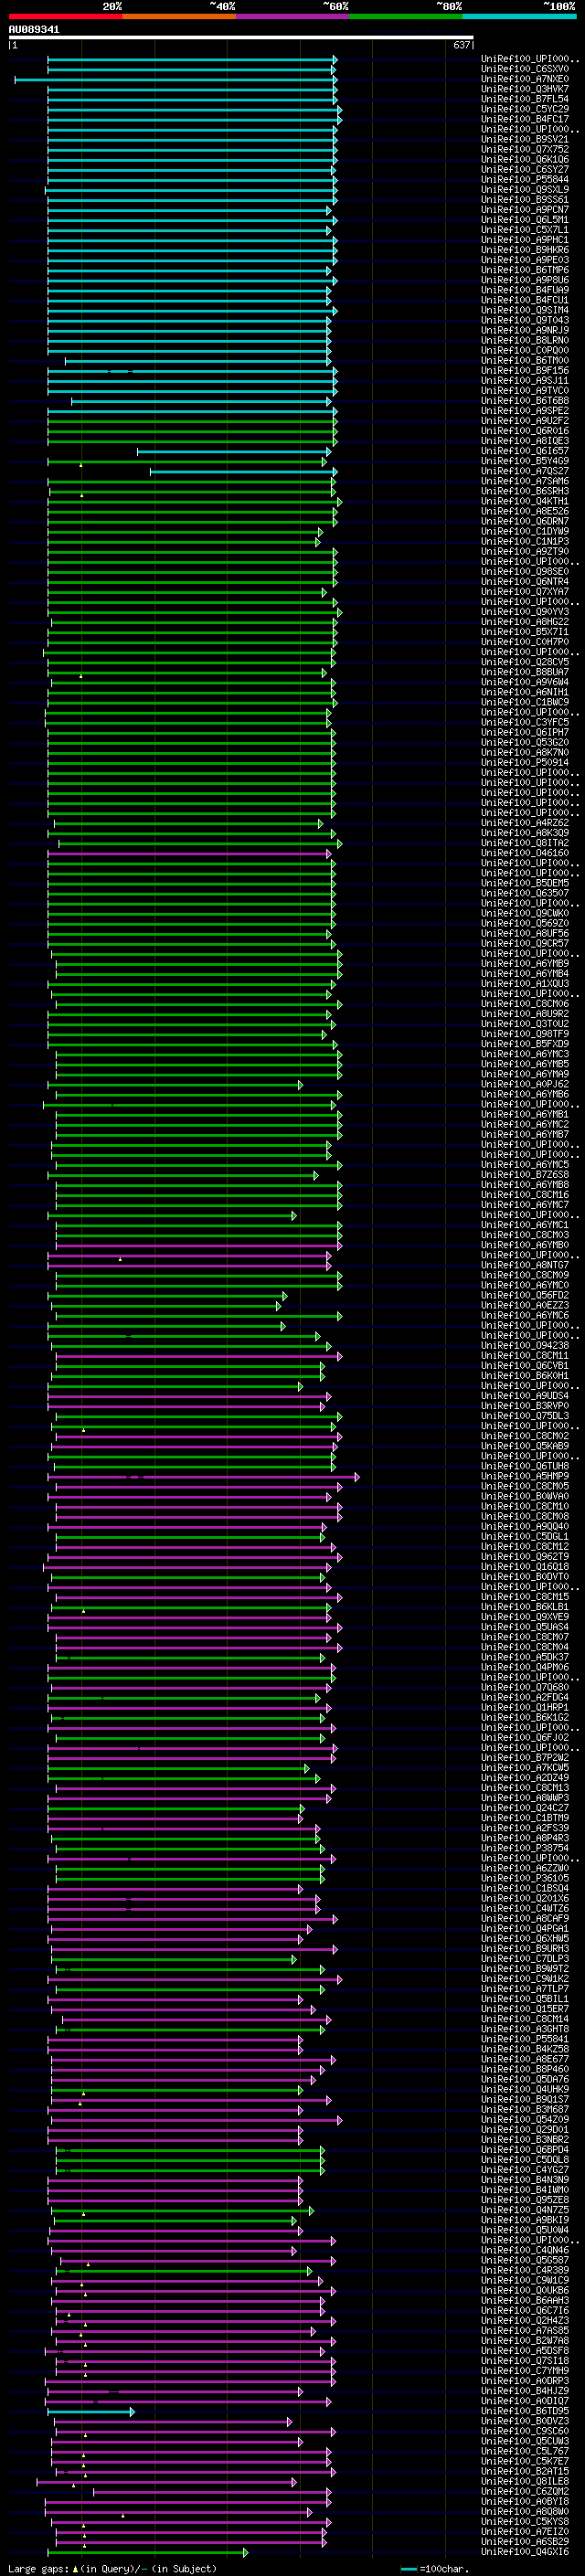Viewport: 585px width, 2576px height.
Task: Select the UniRef100_A9NRJ9 label
Action: click(x=525, y=330)
